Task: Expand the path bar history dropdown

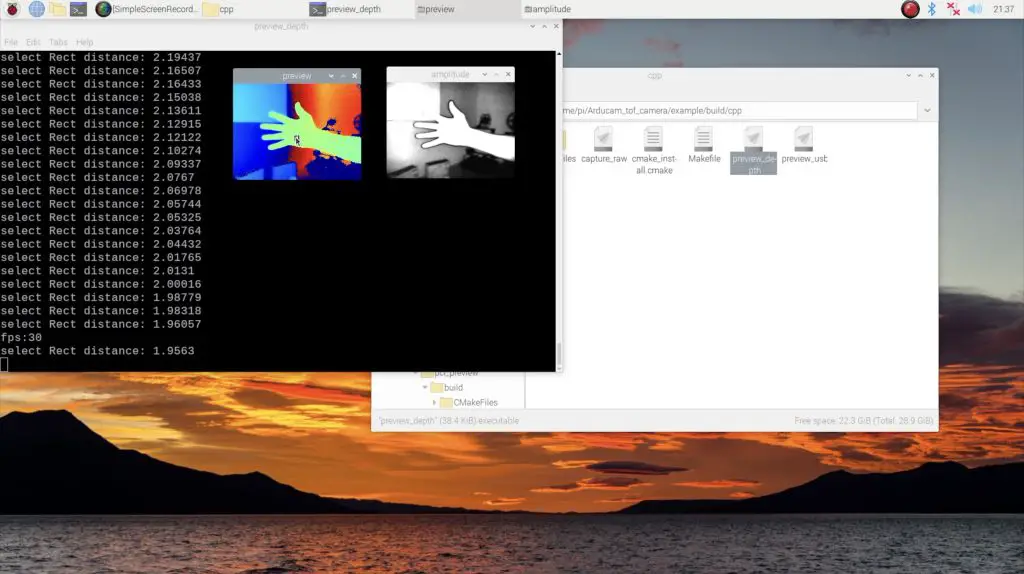Action: (927, 110)
